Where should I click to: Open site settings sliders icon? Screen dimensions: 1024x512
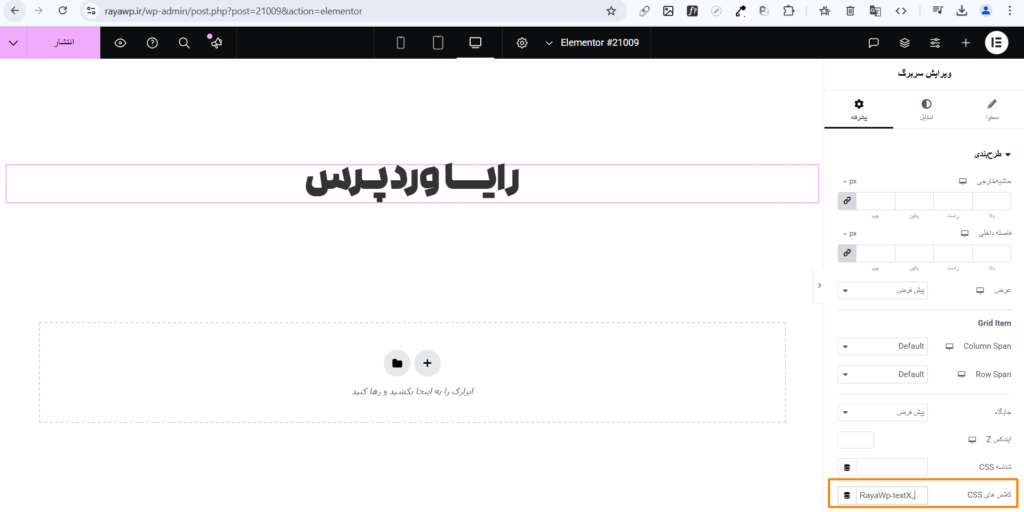point(935,43)
